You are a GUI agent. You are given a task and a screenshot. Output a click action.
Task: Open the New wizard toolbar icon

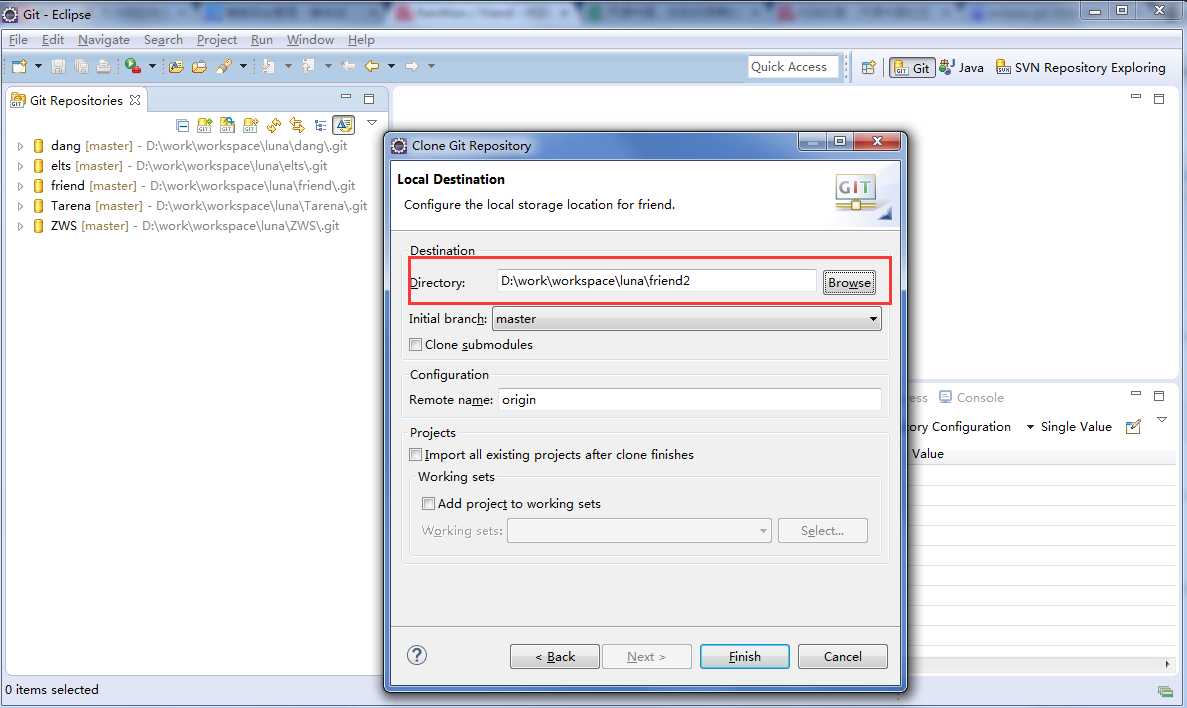pyautogui.click(x=19, y=67)
